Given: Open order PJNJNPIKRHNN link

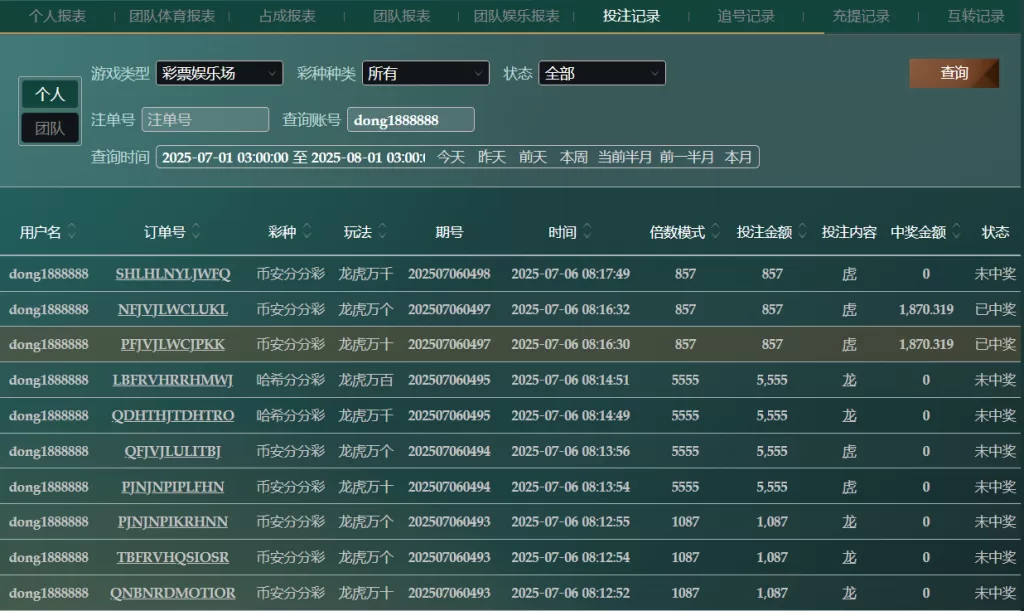Looking at the screenshot, I should [x=173, y=522].
